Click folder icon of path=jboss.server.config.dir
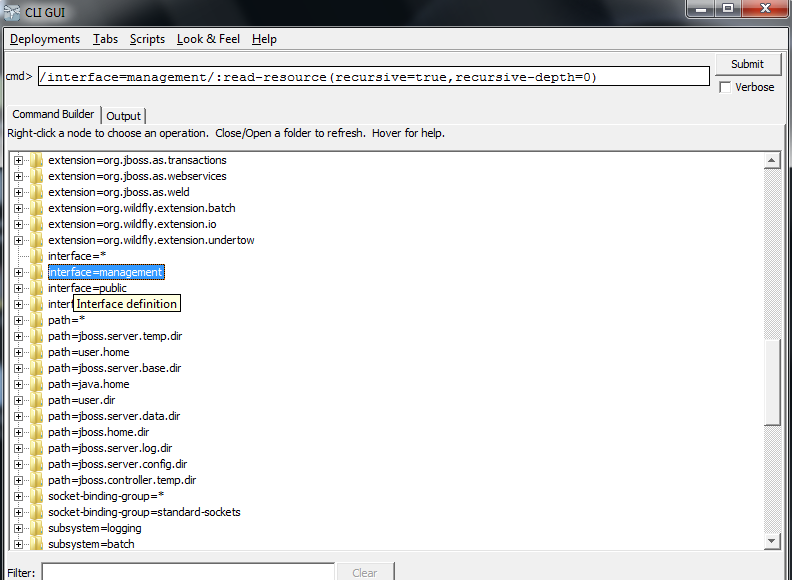The width and height of the screenshot is (792, 580). [x=36, y=464]
